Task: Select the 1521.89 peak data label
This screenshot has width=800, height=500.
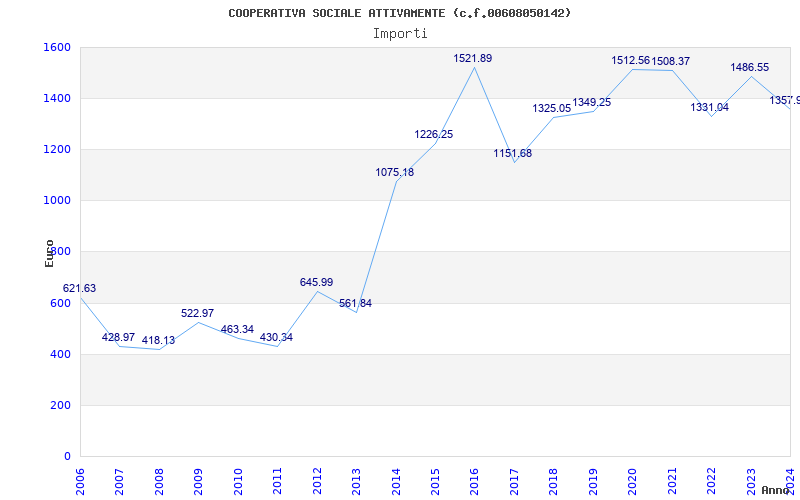Action: [473, 58]
